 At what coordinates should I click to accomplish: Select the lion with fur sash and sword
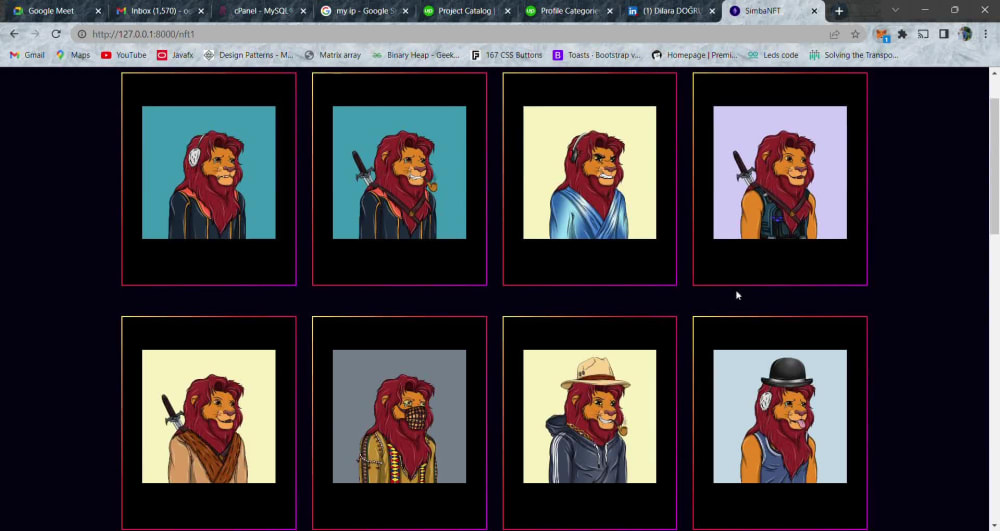[x=209, y=416]
